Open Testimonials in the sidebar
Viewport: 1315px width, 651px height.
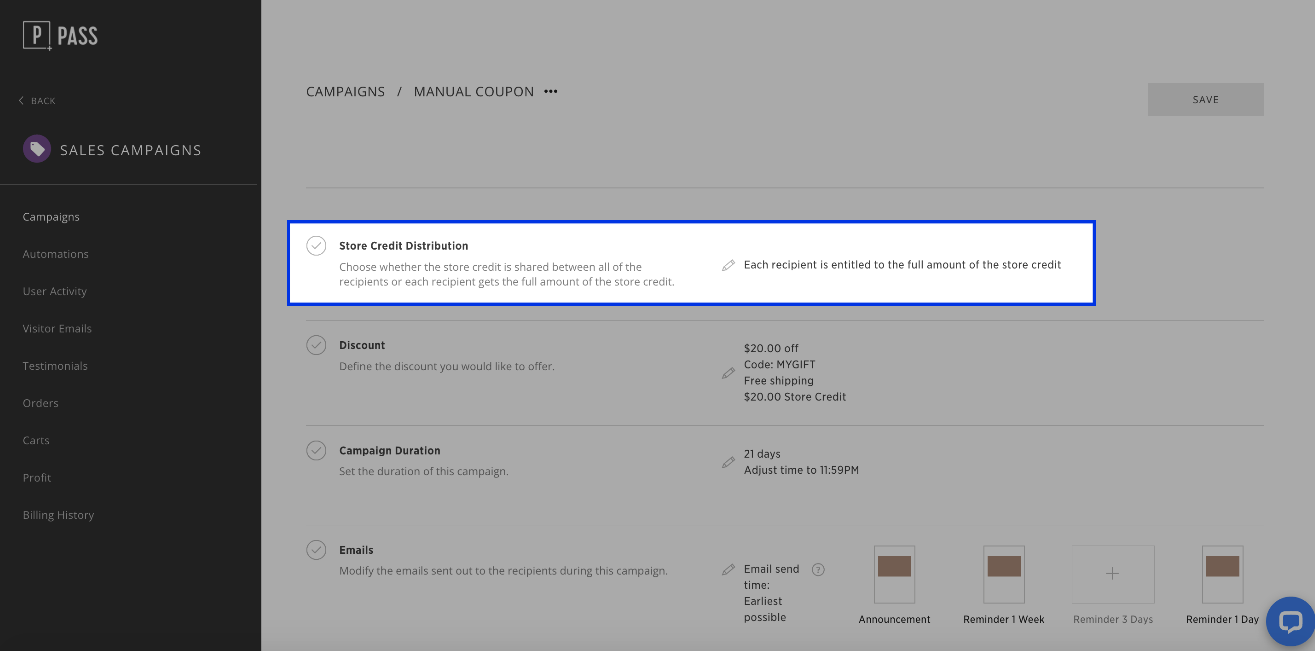point(55,366)
